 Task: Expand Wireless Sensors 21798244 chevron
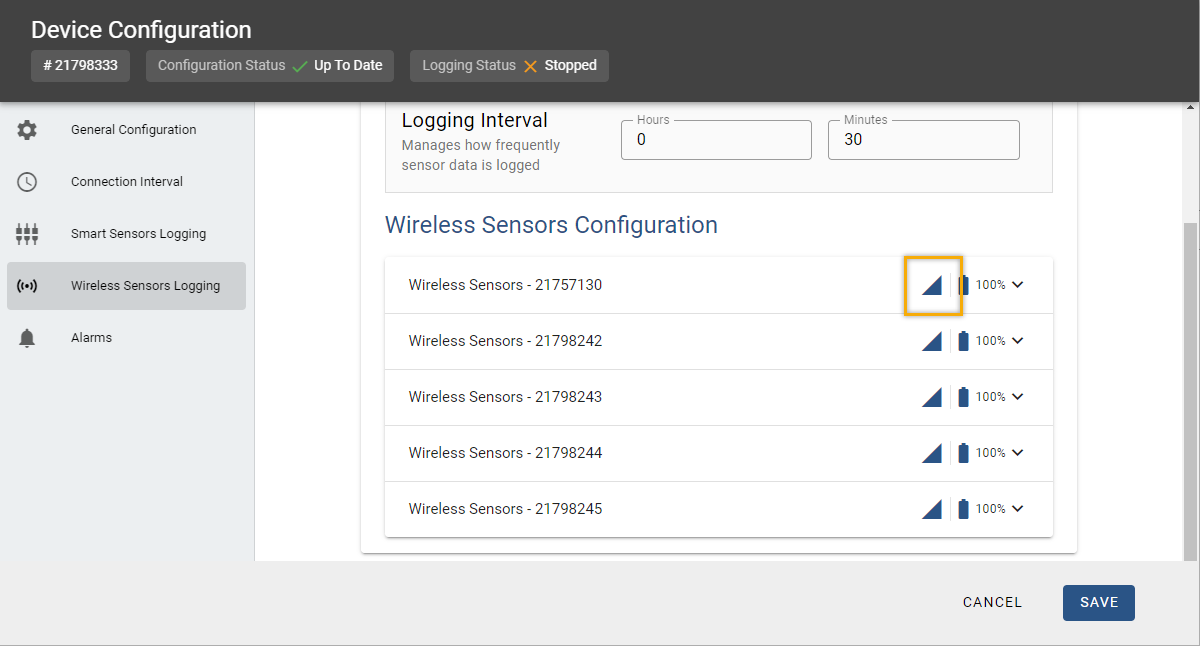click(x=1018, y=453)
